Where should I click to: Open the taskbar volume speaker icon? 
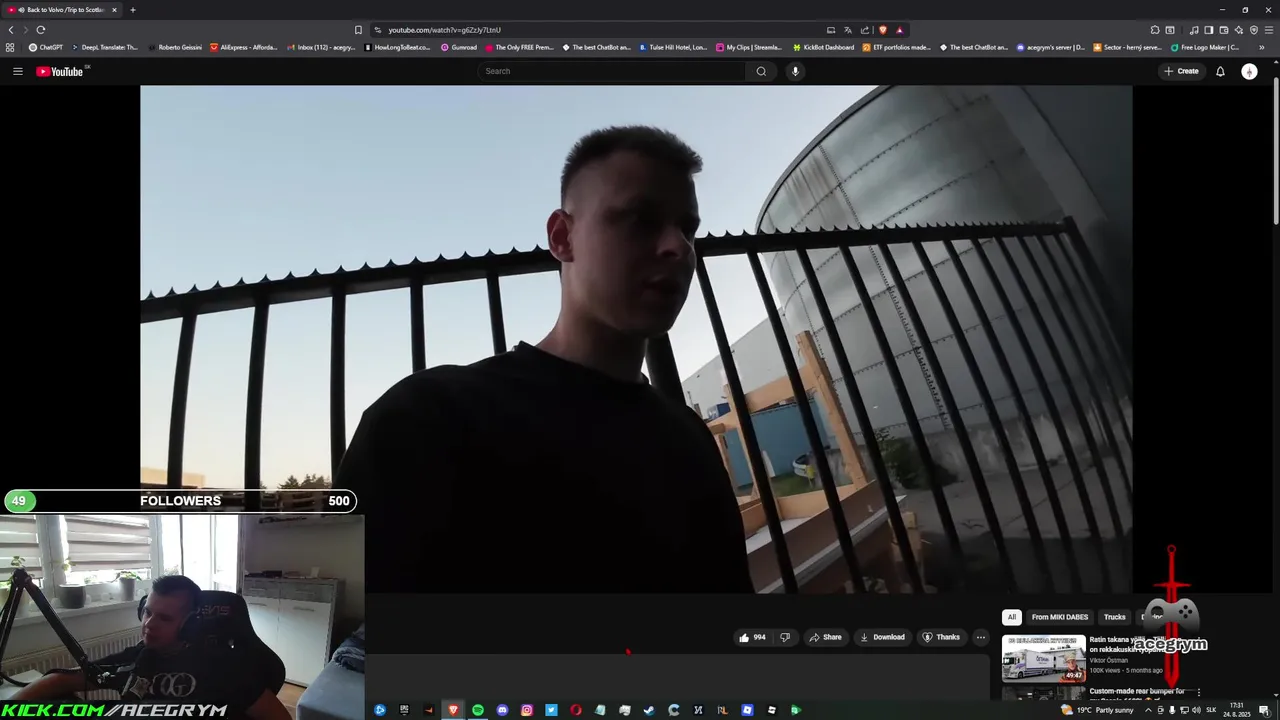click(x=1196, y=710)
